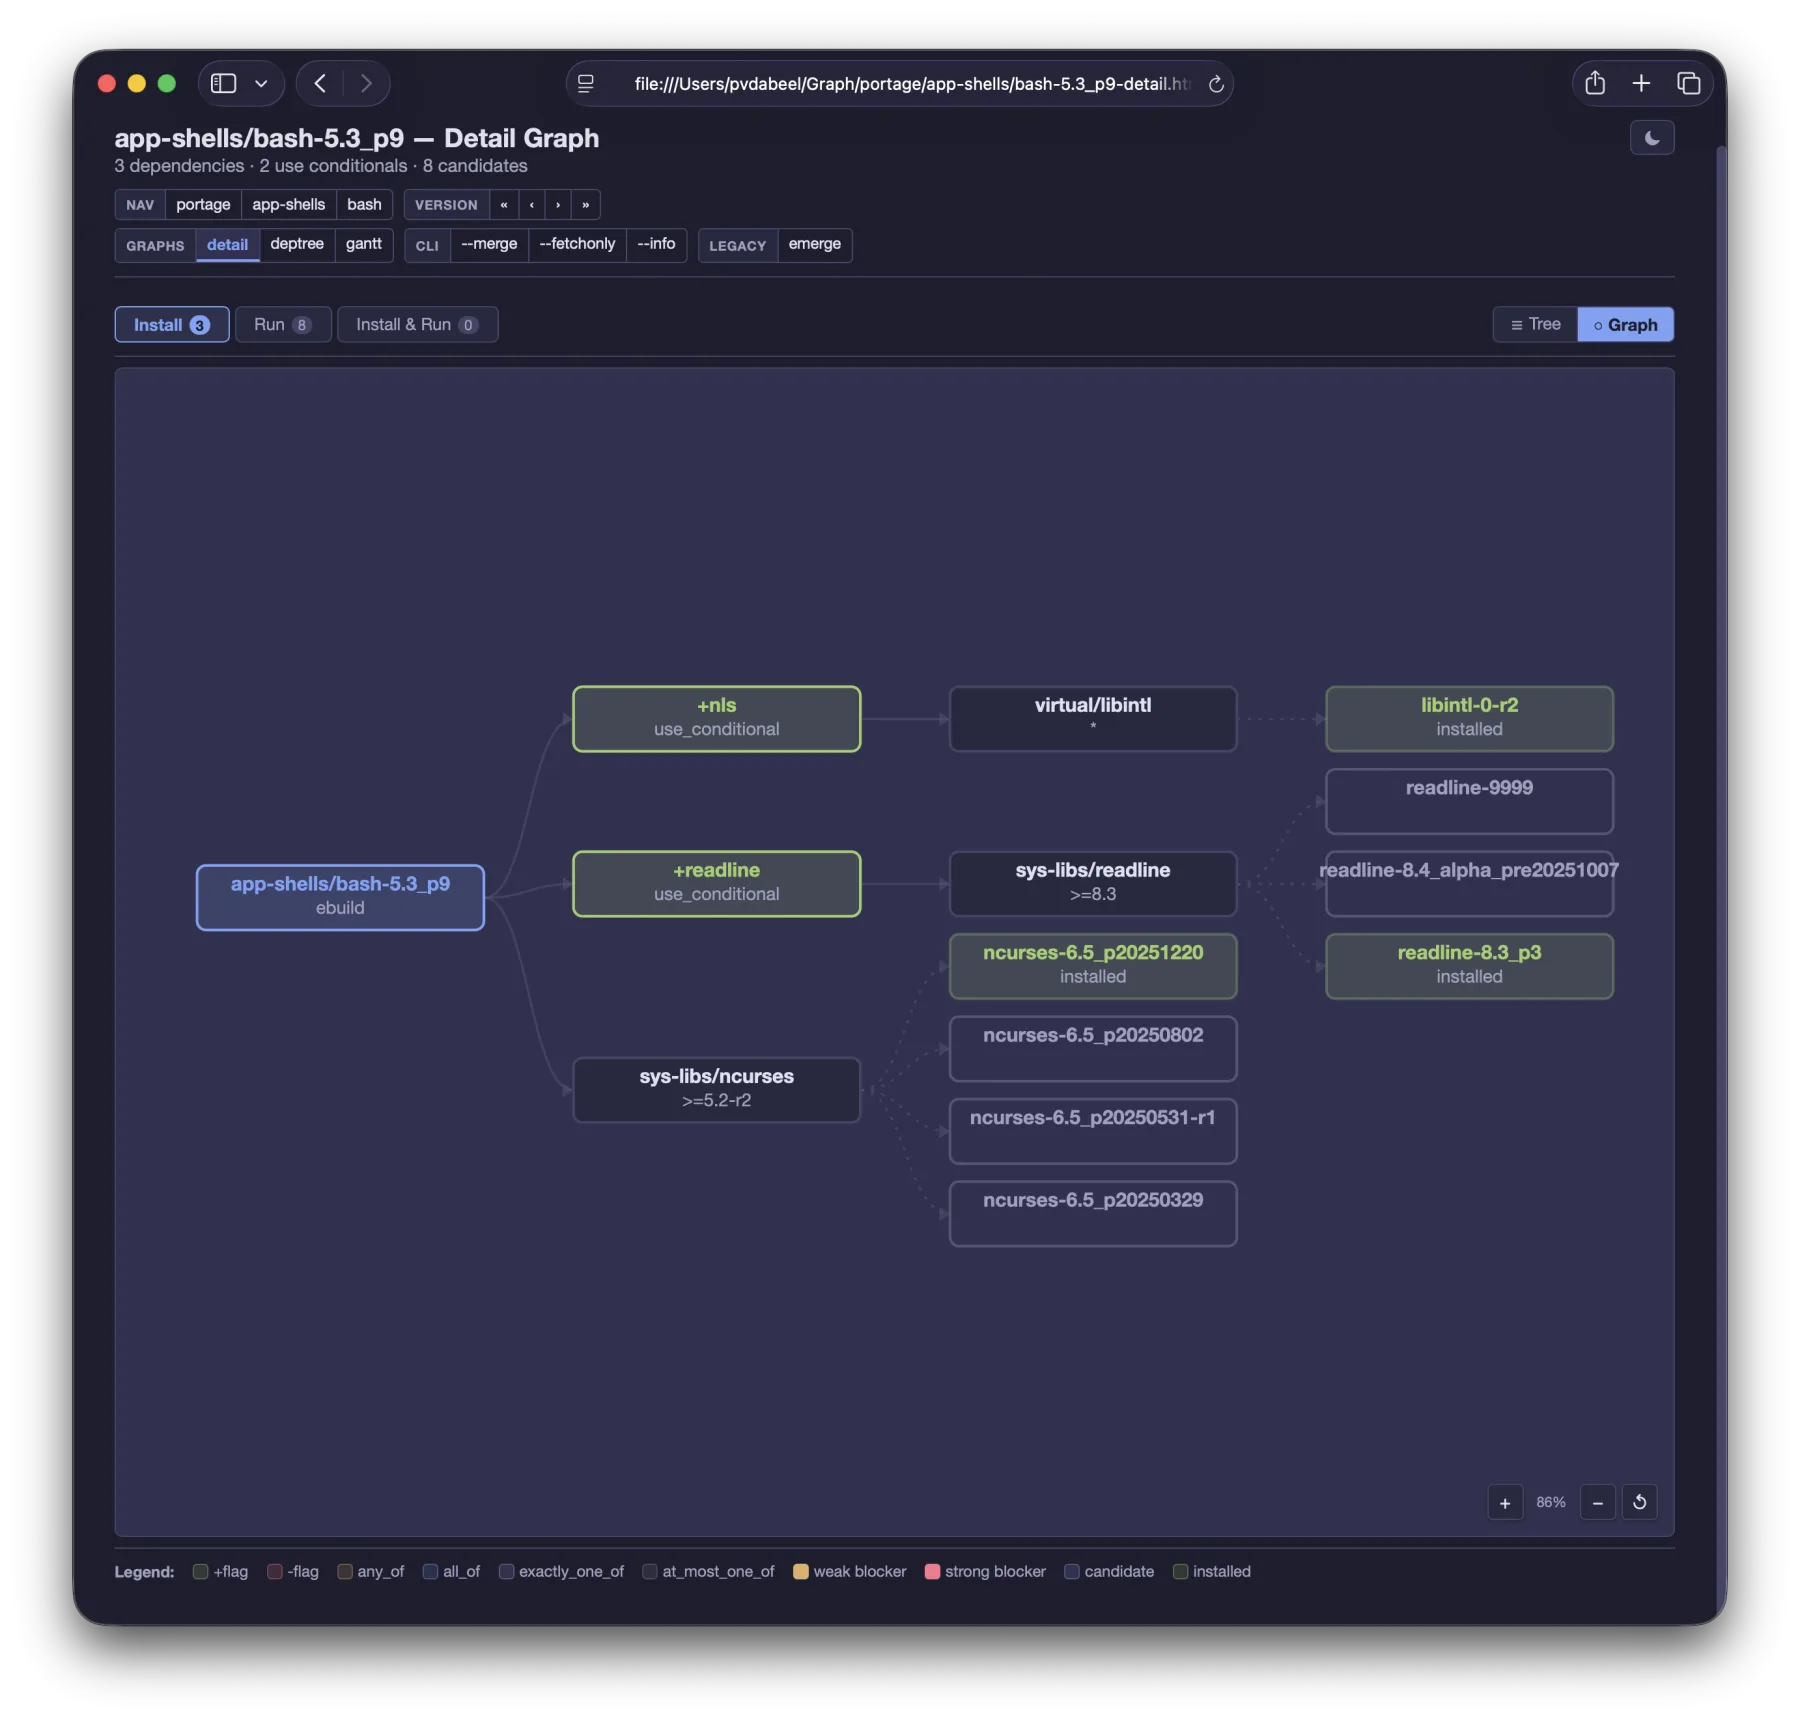This screenshot has width=1800, height=1722.
Task: Navigate to app-shells category link
Action: point(288,204)
